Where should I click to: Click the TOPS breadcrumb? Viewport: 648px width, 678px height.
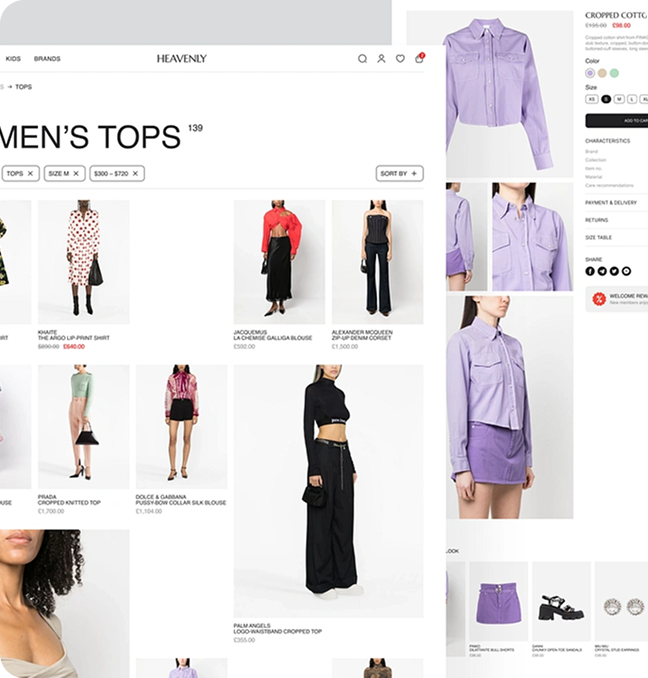(23, 87)
